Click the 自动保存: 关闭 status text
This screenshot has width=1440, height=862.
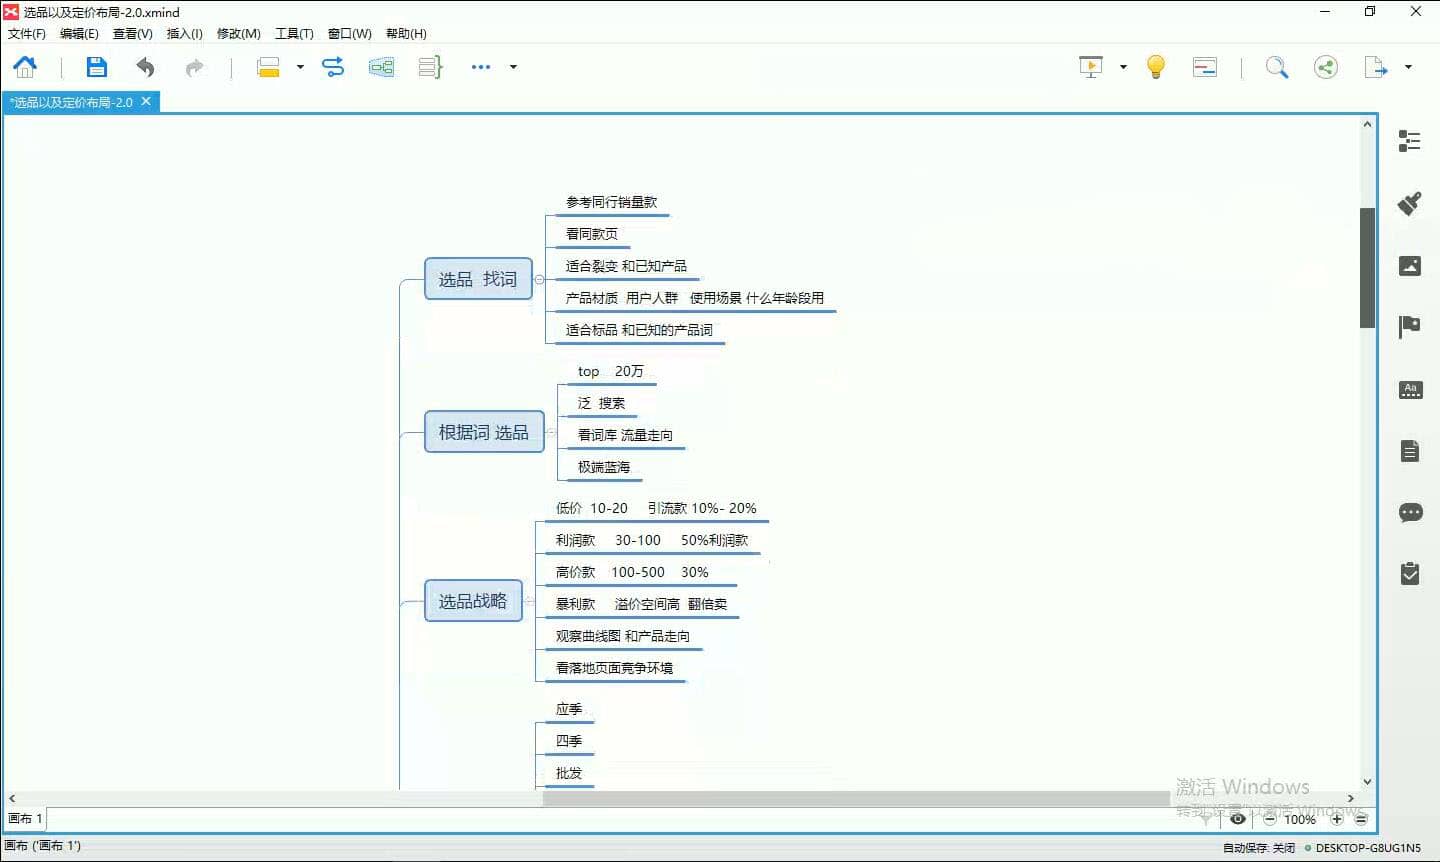pyautogui.click(x=1259, y=848)
